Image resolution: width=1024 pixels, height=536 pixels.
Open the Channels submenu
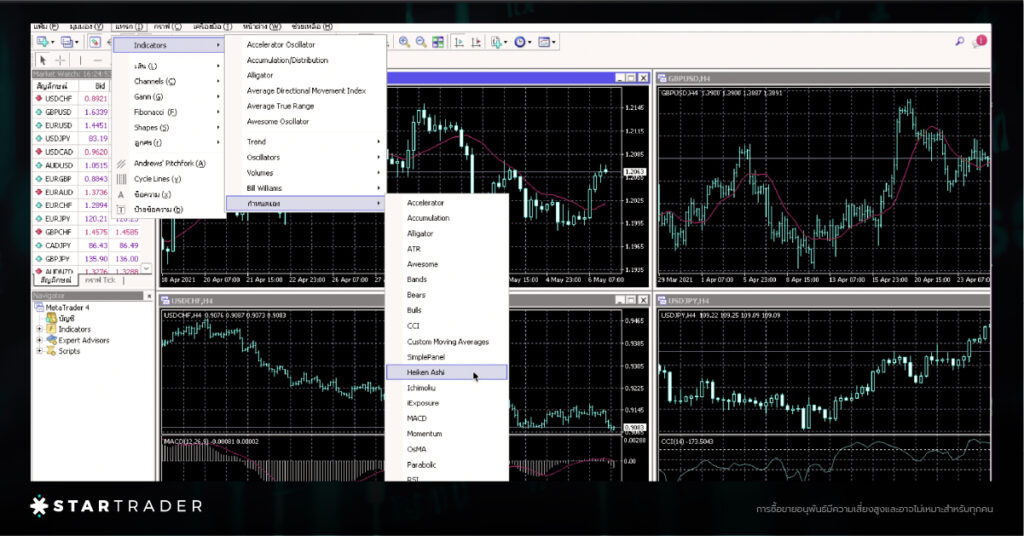(168, 82)
